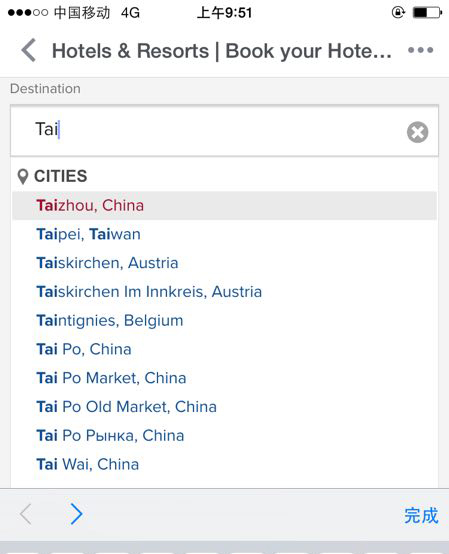Image resolution: width=449 pixels, height=554 pixels.
Task: Select Taipei, Taiwan suggestion
Action: [224, 234]
